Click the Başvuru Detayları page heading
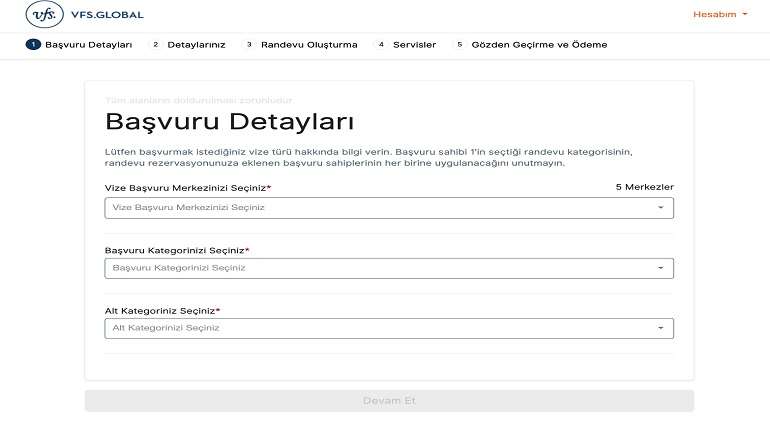The width and height of the screenshot is (770, 433). [229, 121]
